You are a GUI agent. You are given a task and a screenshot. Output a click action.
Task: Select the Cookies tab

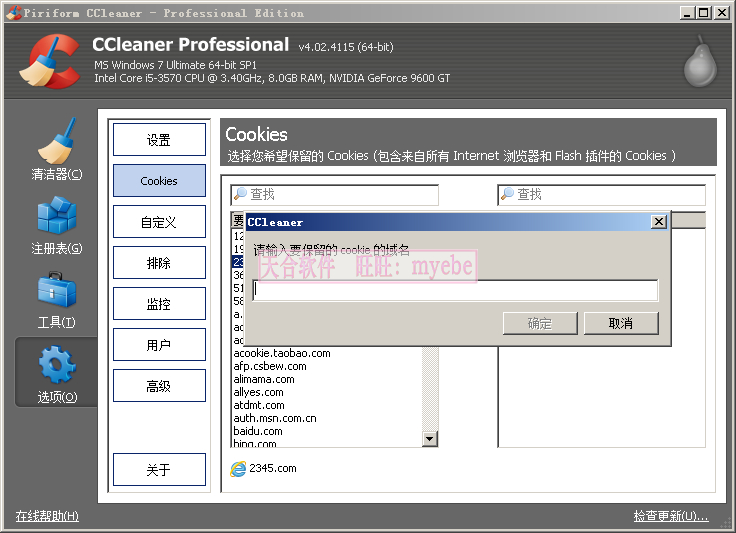pyautogui.click(x=159, y=181)
